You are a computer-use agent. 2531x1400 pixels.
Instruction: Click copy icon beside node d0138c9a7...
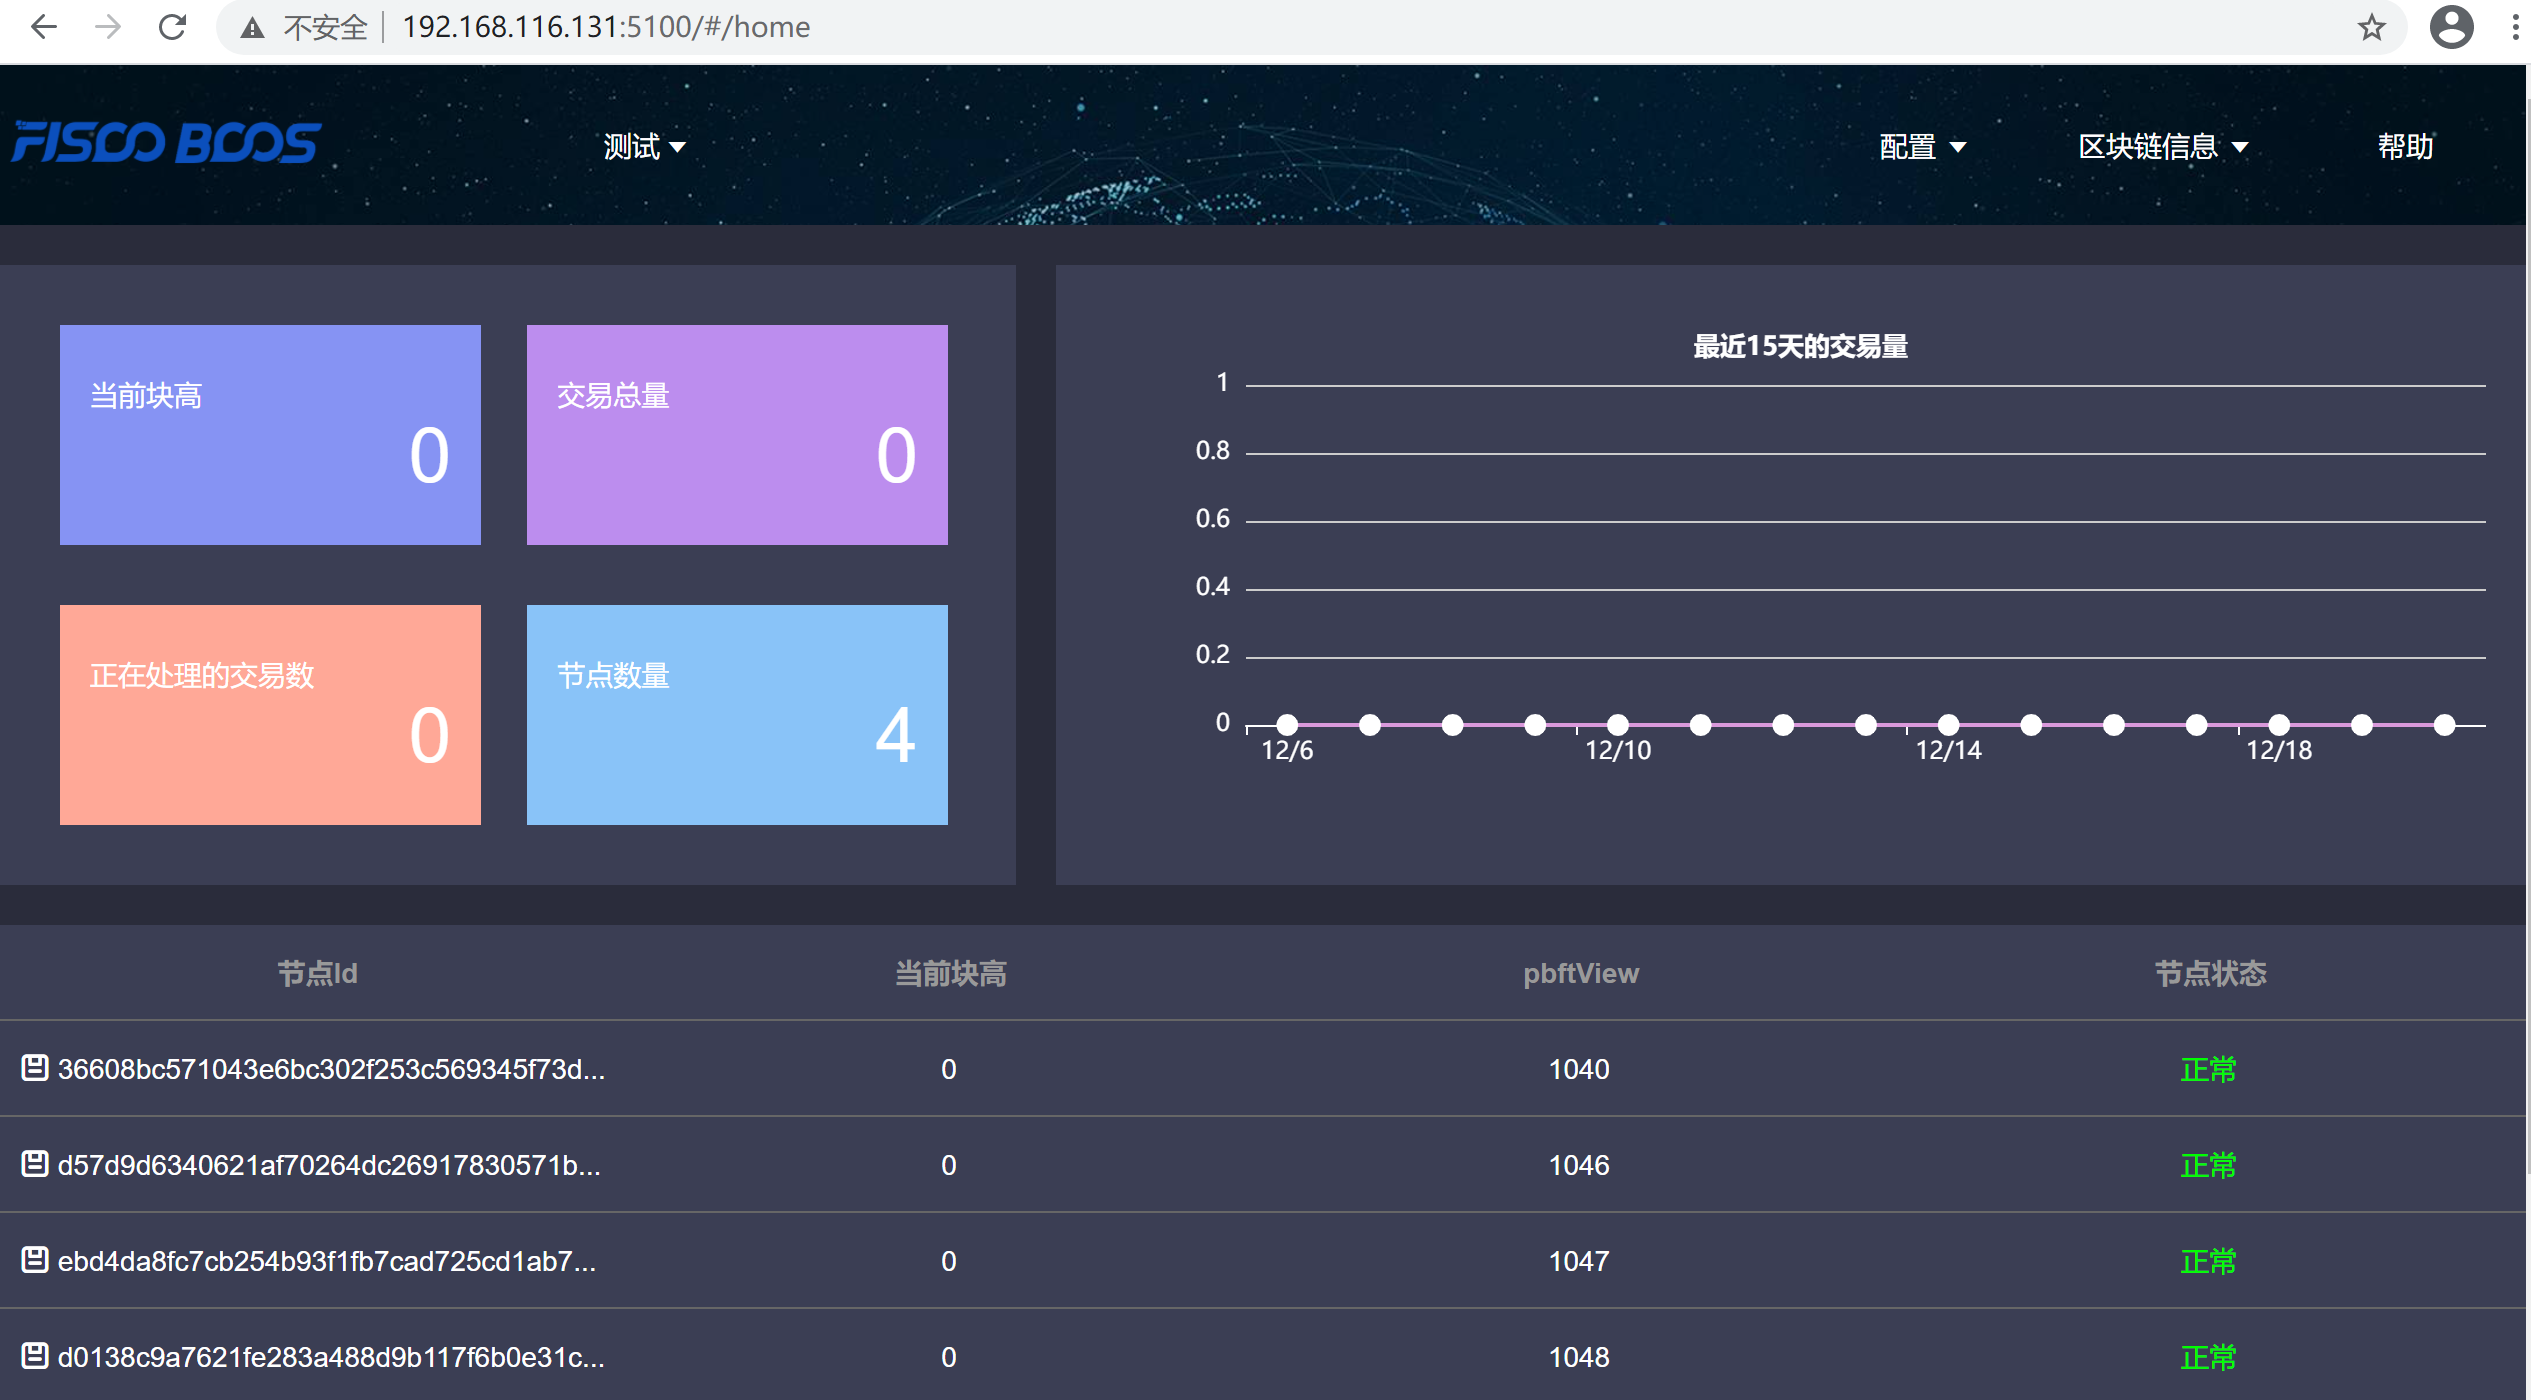[35, 1356]
